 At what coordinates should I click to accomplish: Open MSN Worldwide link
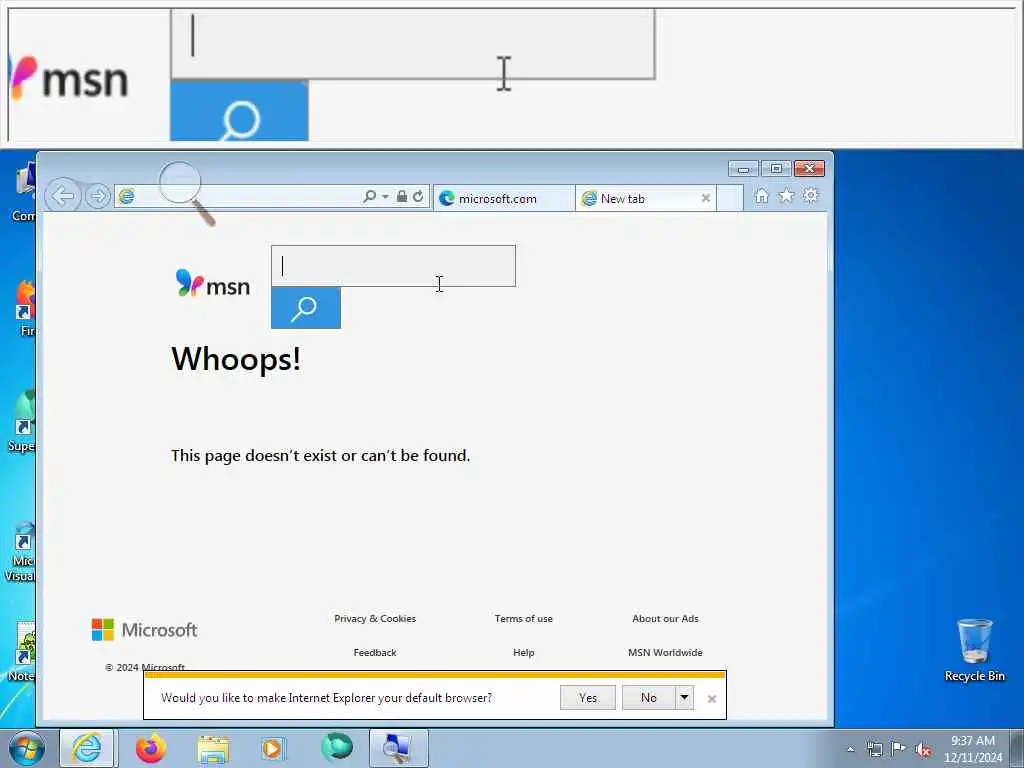click(x=665, y=652)
